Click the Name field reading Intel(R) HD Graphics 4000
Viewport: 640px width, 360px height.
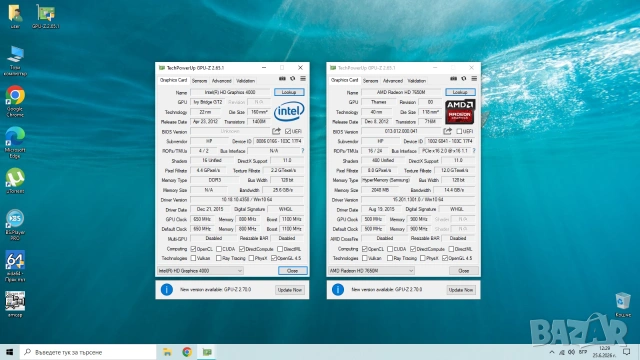[230, 92]
